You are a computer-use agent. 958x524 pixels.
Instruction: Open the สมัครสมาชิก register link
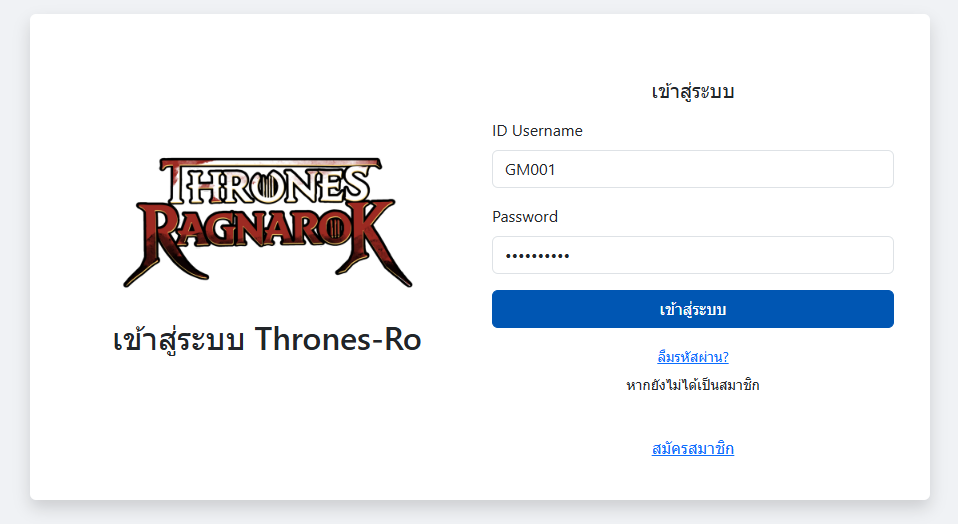tap(692, 449)
